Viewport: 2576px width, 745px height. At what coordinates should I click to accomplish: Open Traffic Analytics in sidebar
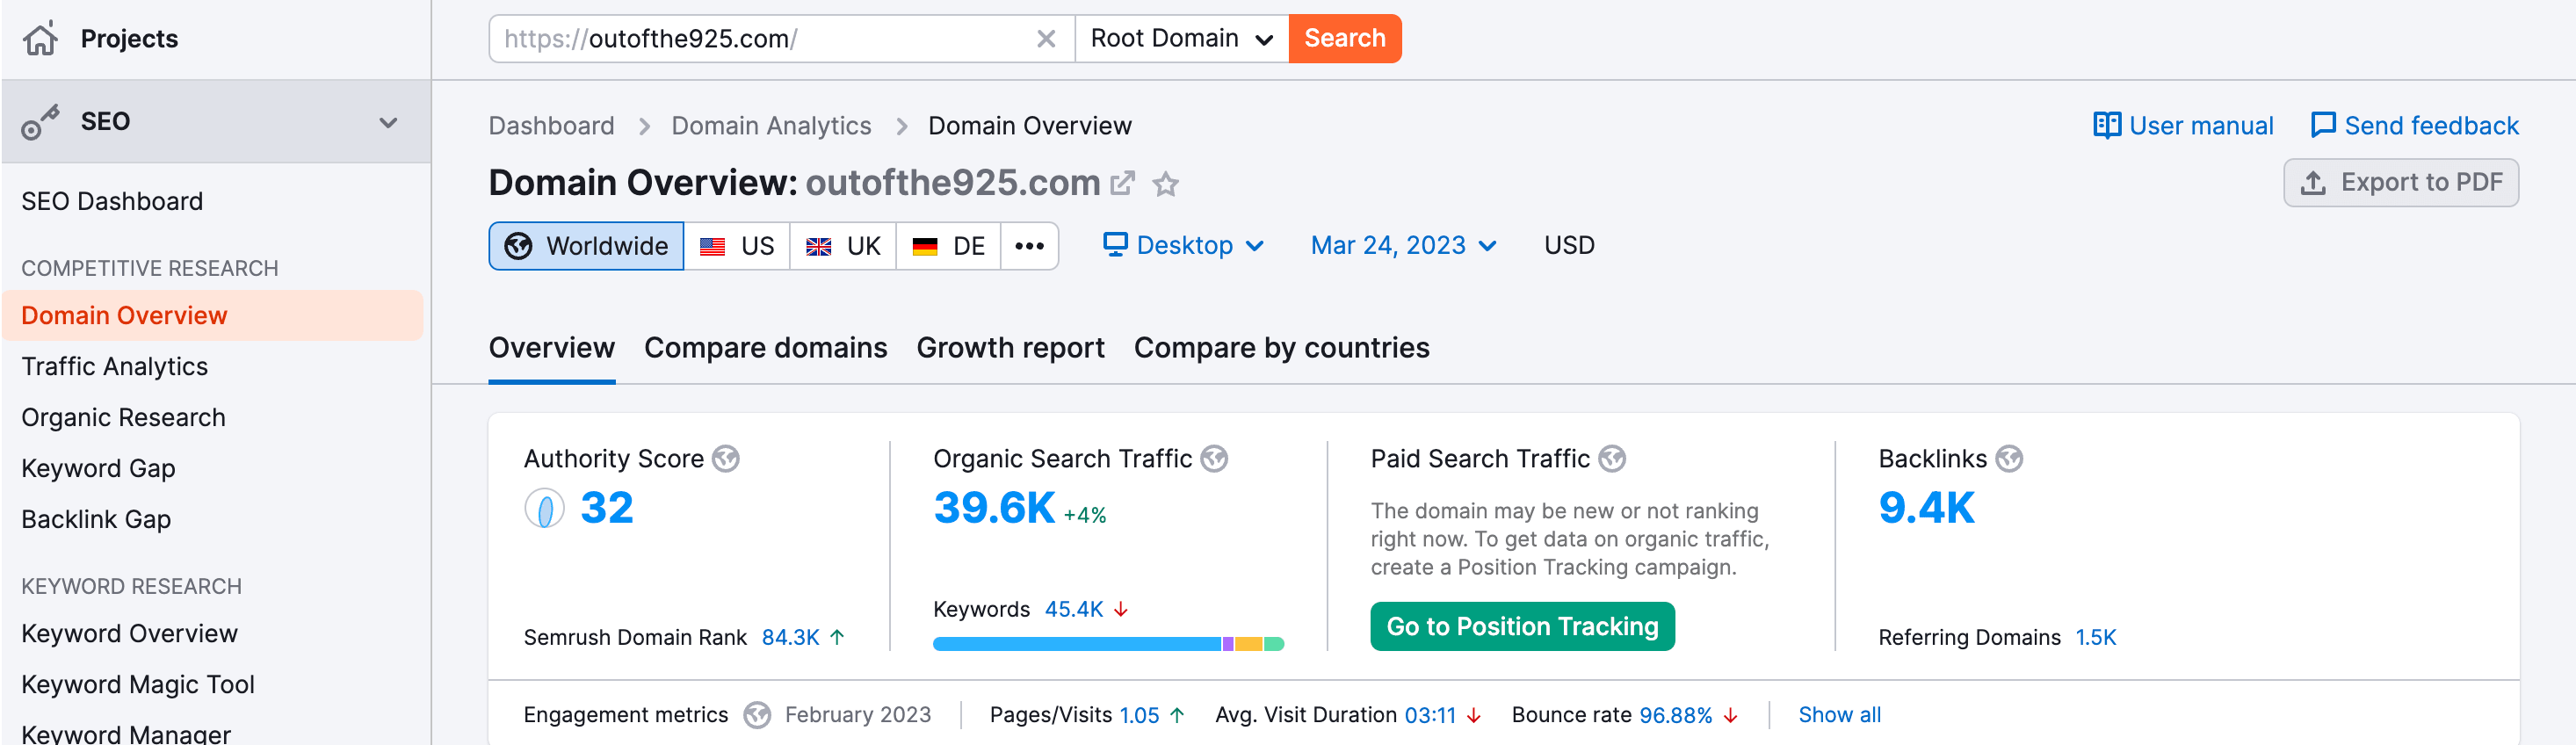[x=114, y=366]
